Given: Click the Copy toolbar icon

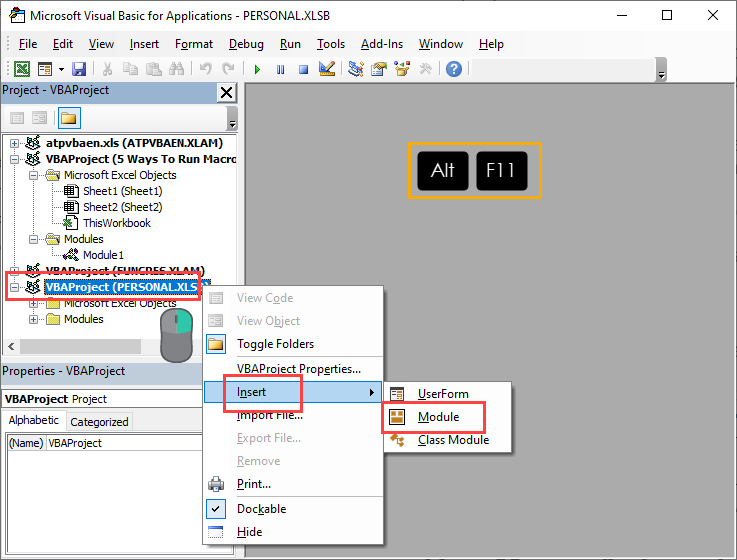Looking at the screenshot, I should [x=130, y=69].
